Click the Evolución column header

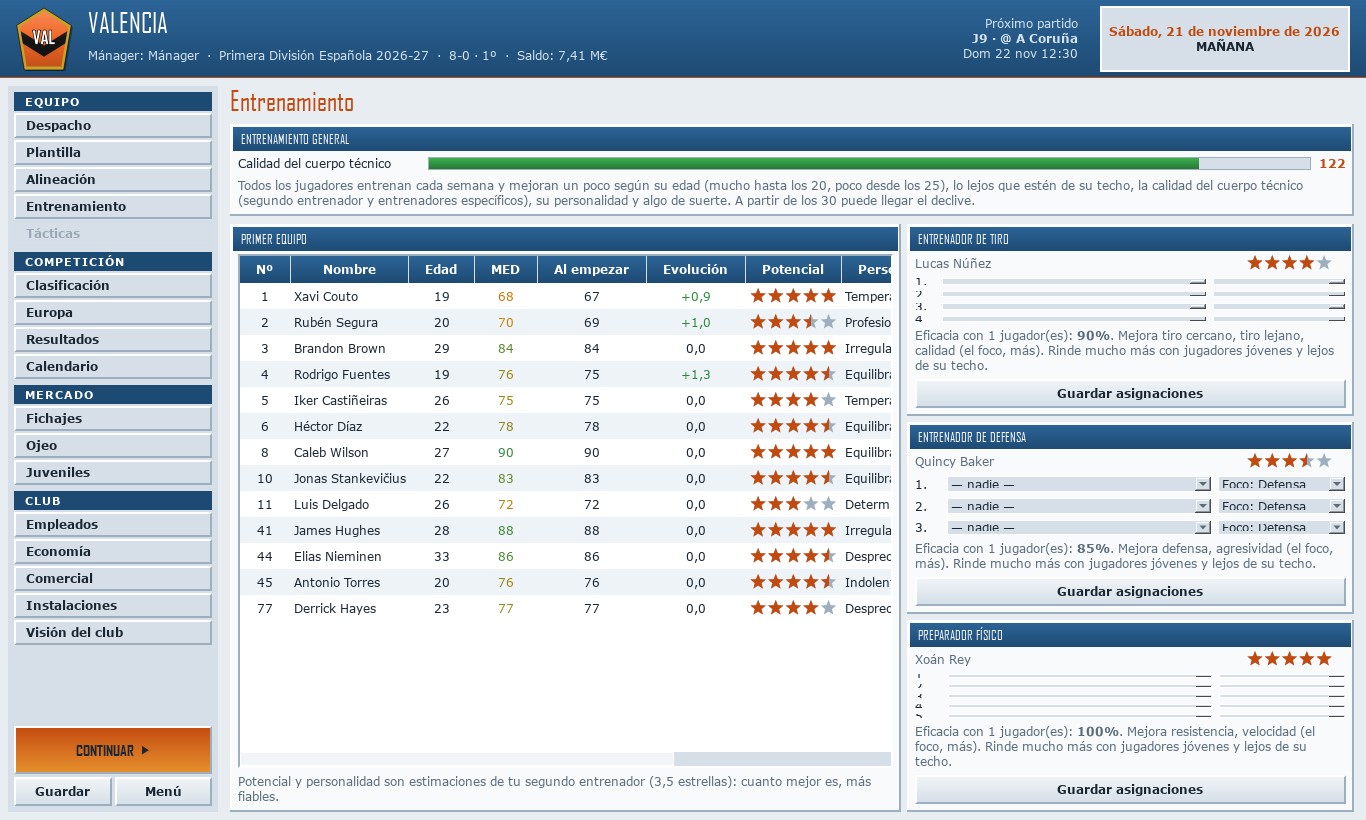[695, 269]
